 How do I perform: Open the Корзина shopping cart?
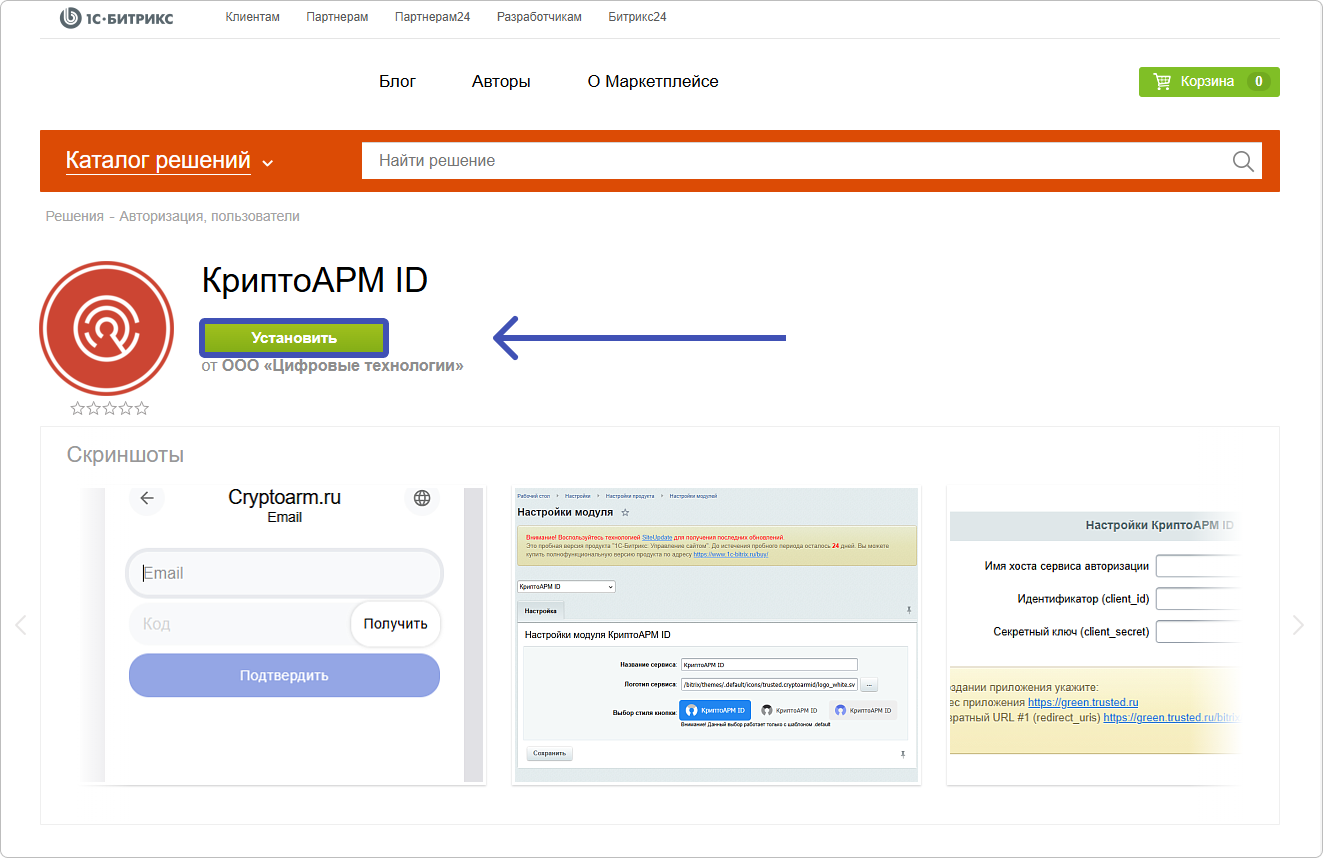[1209, 82]
